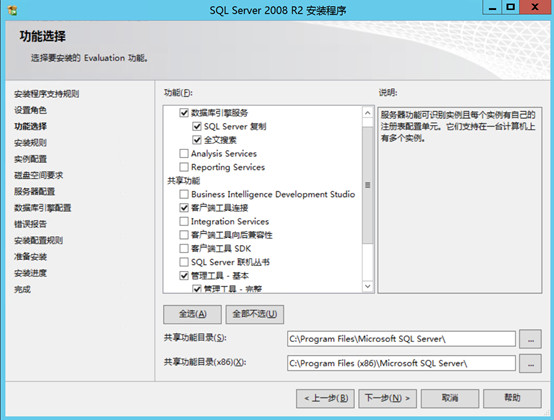Check the 客户端工具向后兼容性 checkbox

184,235
